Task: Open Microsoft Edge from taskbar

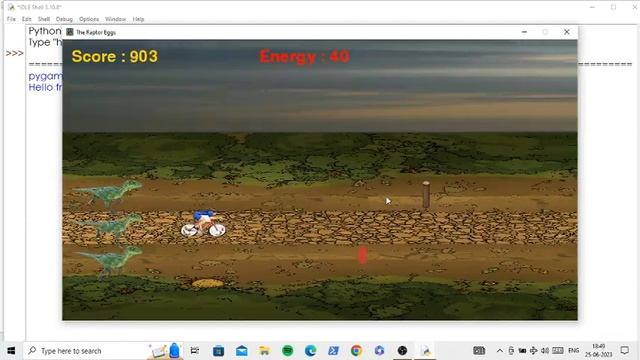Action: (311, 351)
